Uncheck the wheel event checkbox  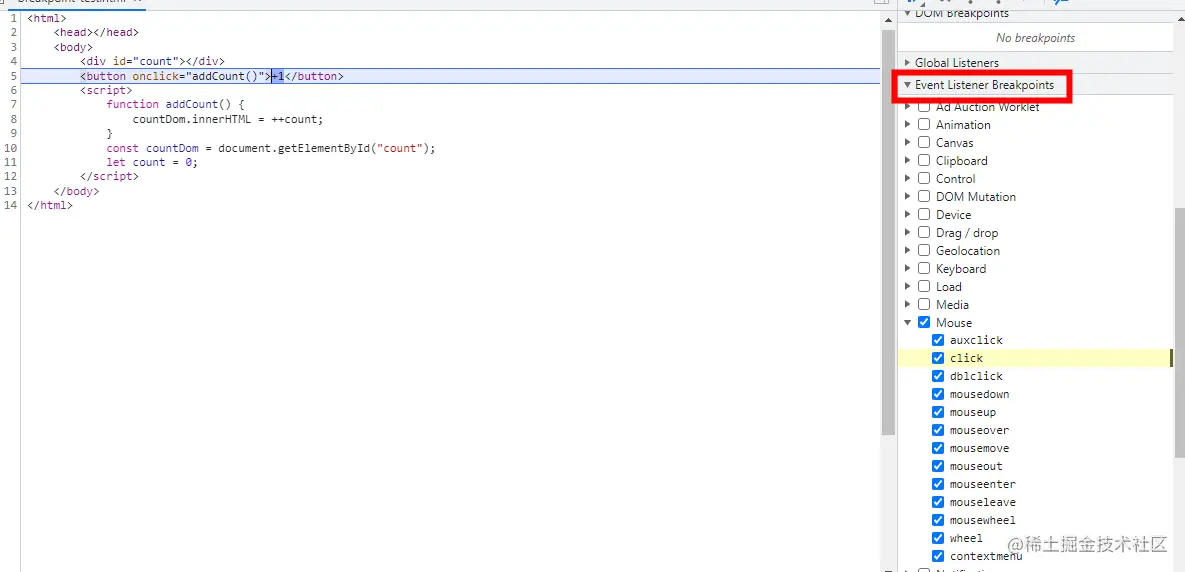938,538
